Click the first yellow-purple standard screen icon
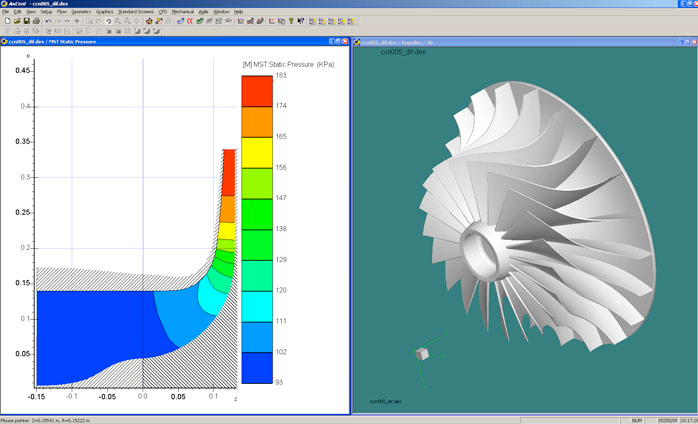Screen dimensions: 698x424 tap(312, 21)
